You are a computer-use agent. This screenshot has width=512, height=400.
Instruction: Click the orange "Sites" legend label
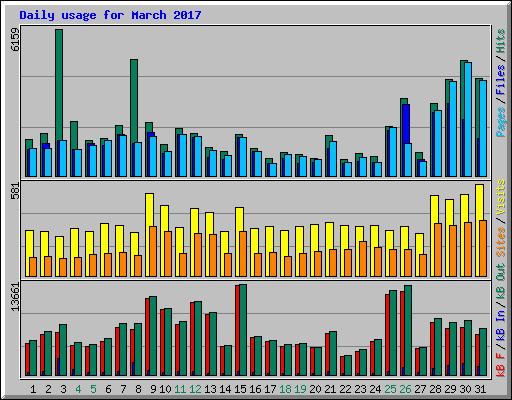(500, 241)
